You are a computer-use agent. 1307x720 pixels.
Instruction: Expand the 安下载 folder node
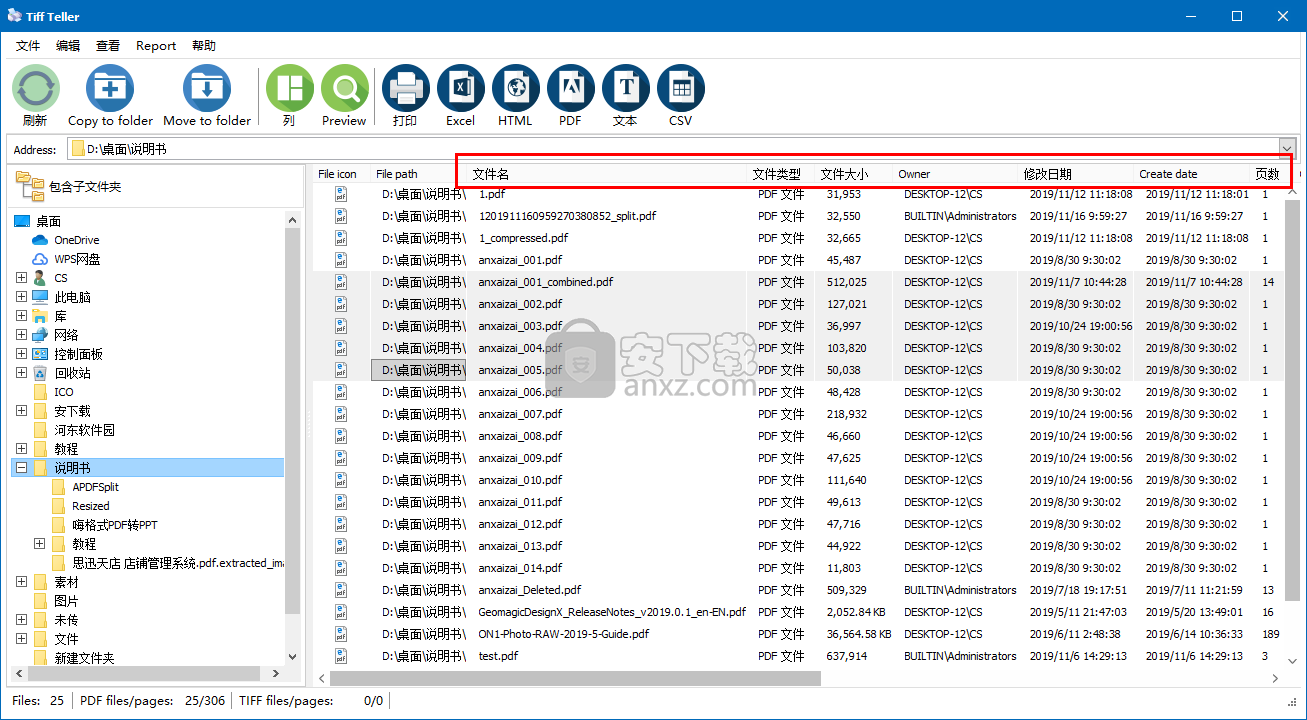click(x=21, y=411)
